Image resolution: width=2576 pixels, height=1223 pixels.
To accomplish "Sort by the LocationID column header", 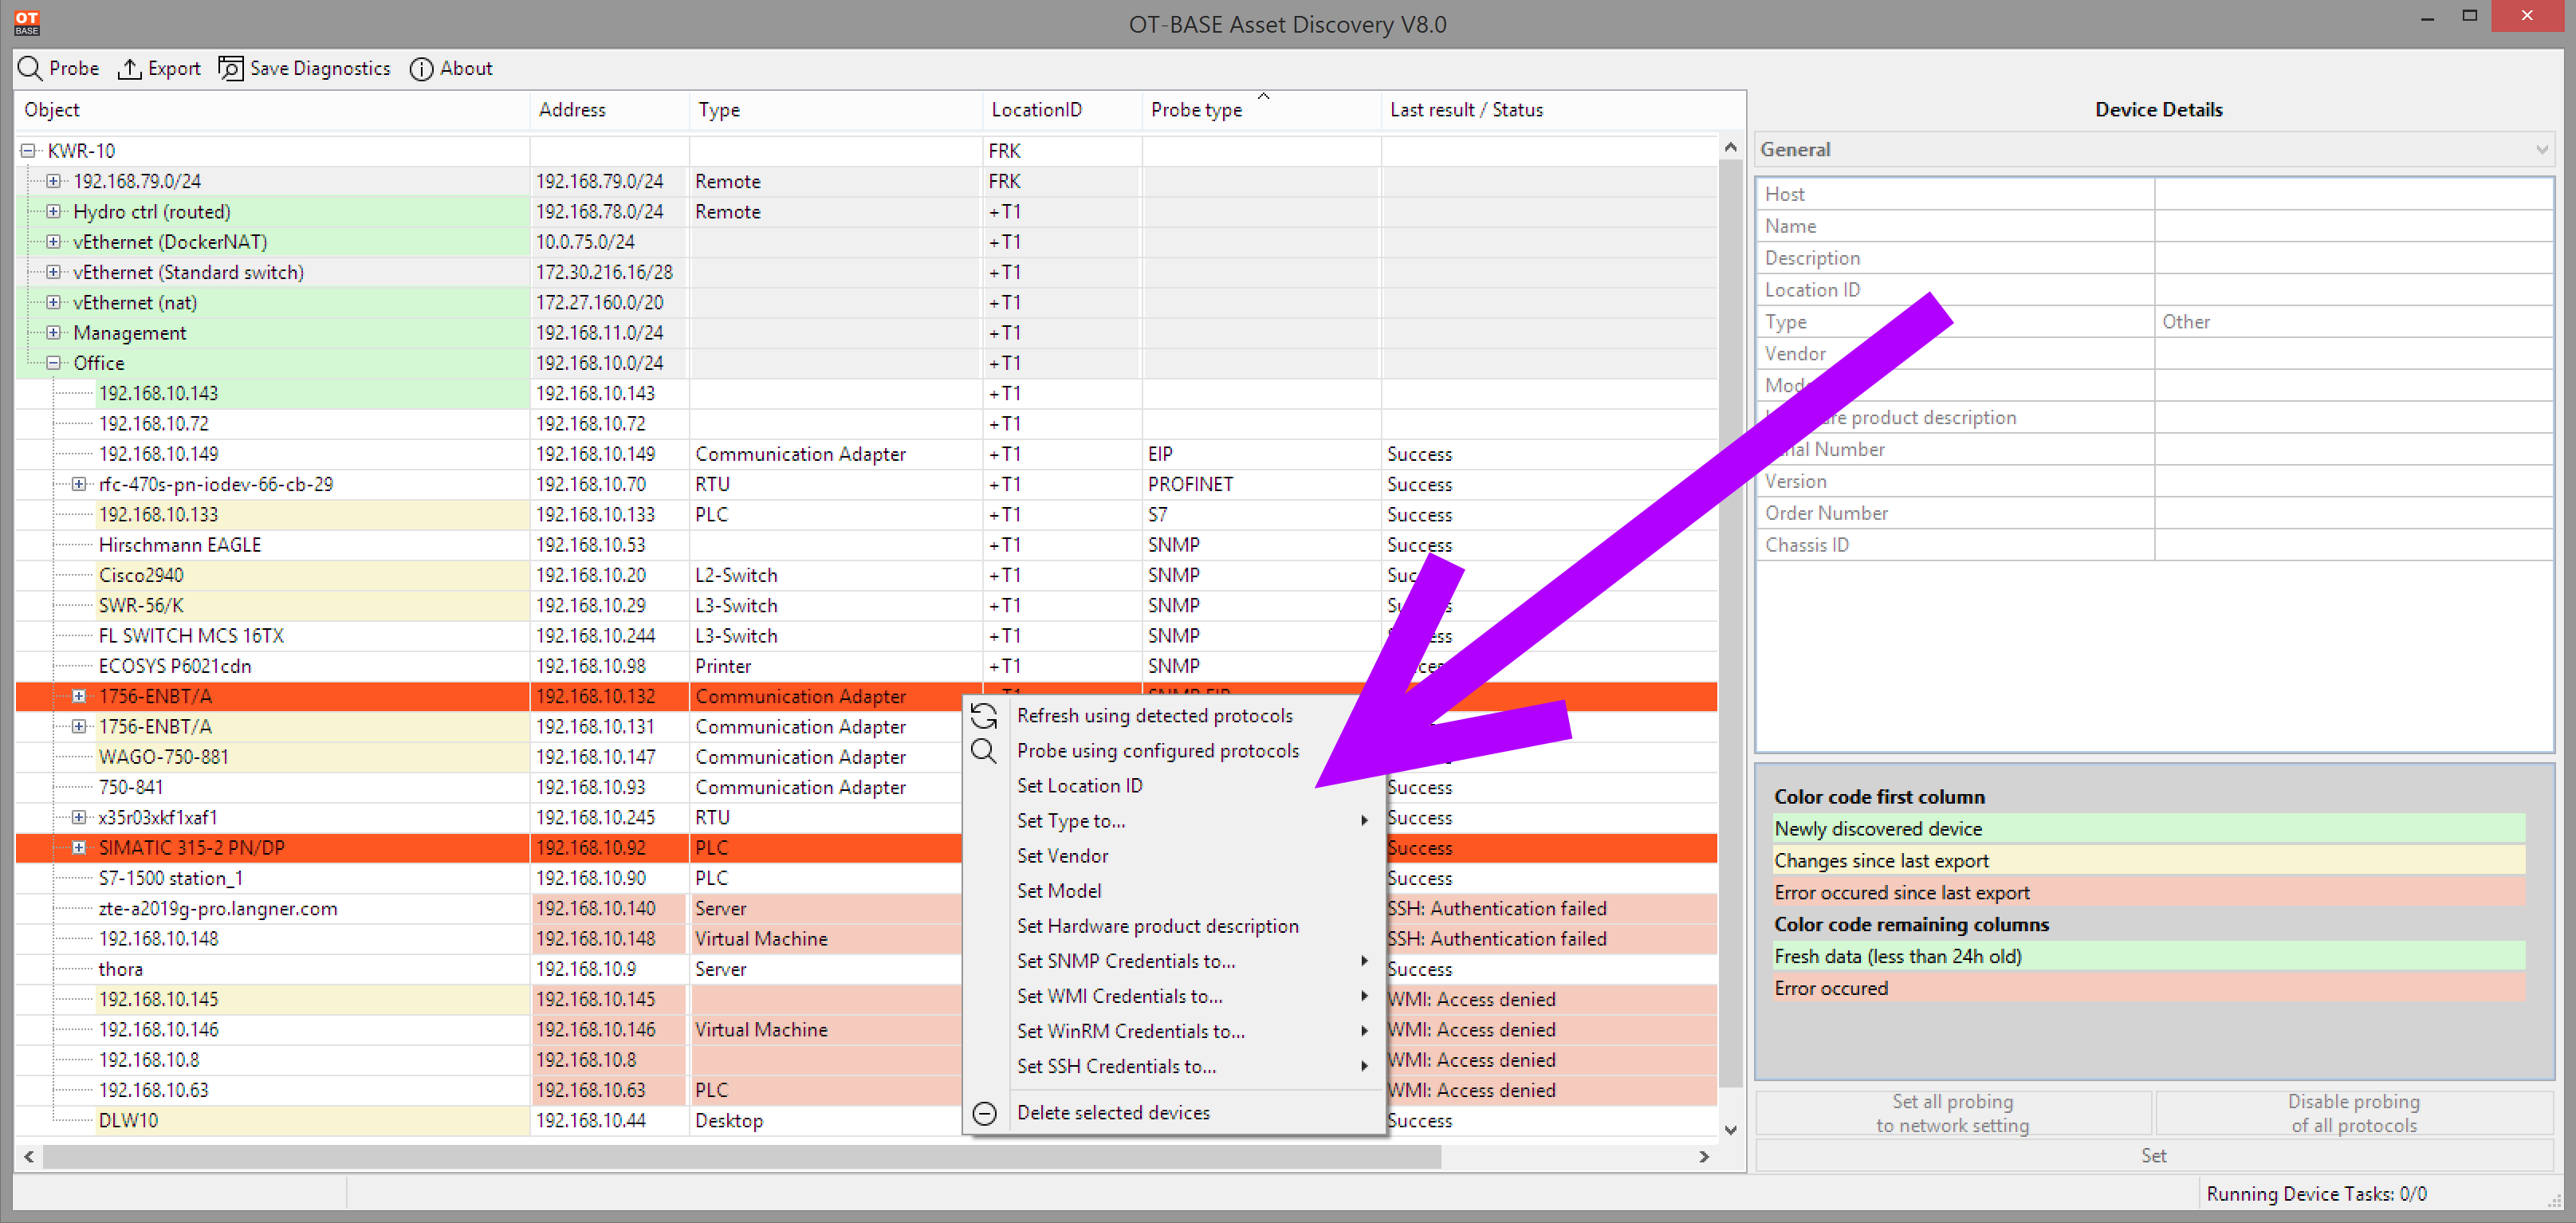I will pos(1062,110).
